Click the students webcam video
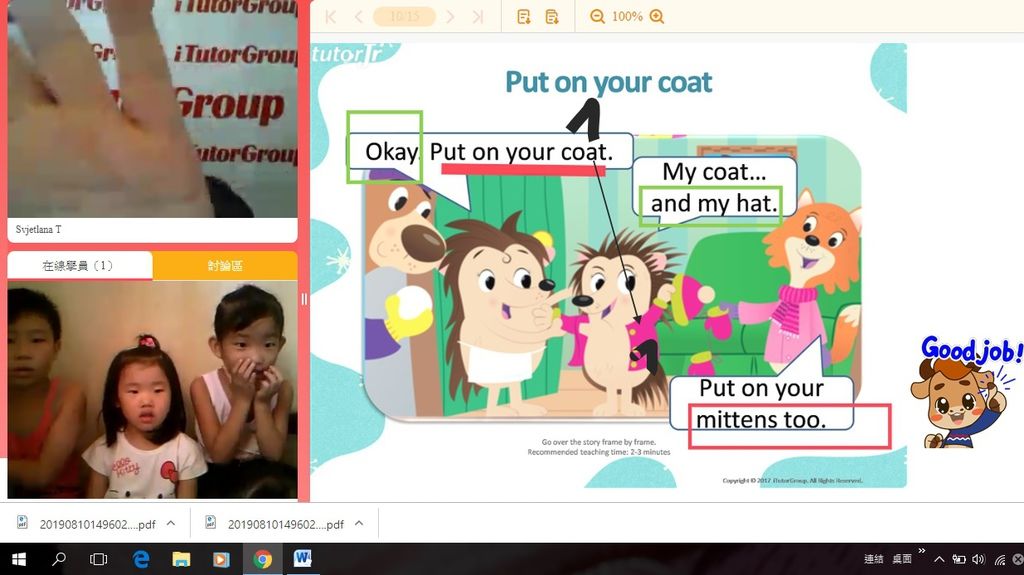Image resolution: width=1024 pixels, height=575 pixels. pos(152,389)
